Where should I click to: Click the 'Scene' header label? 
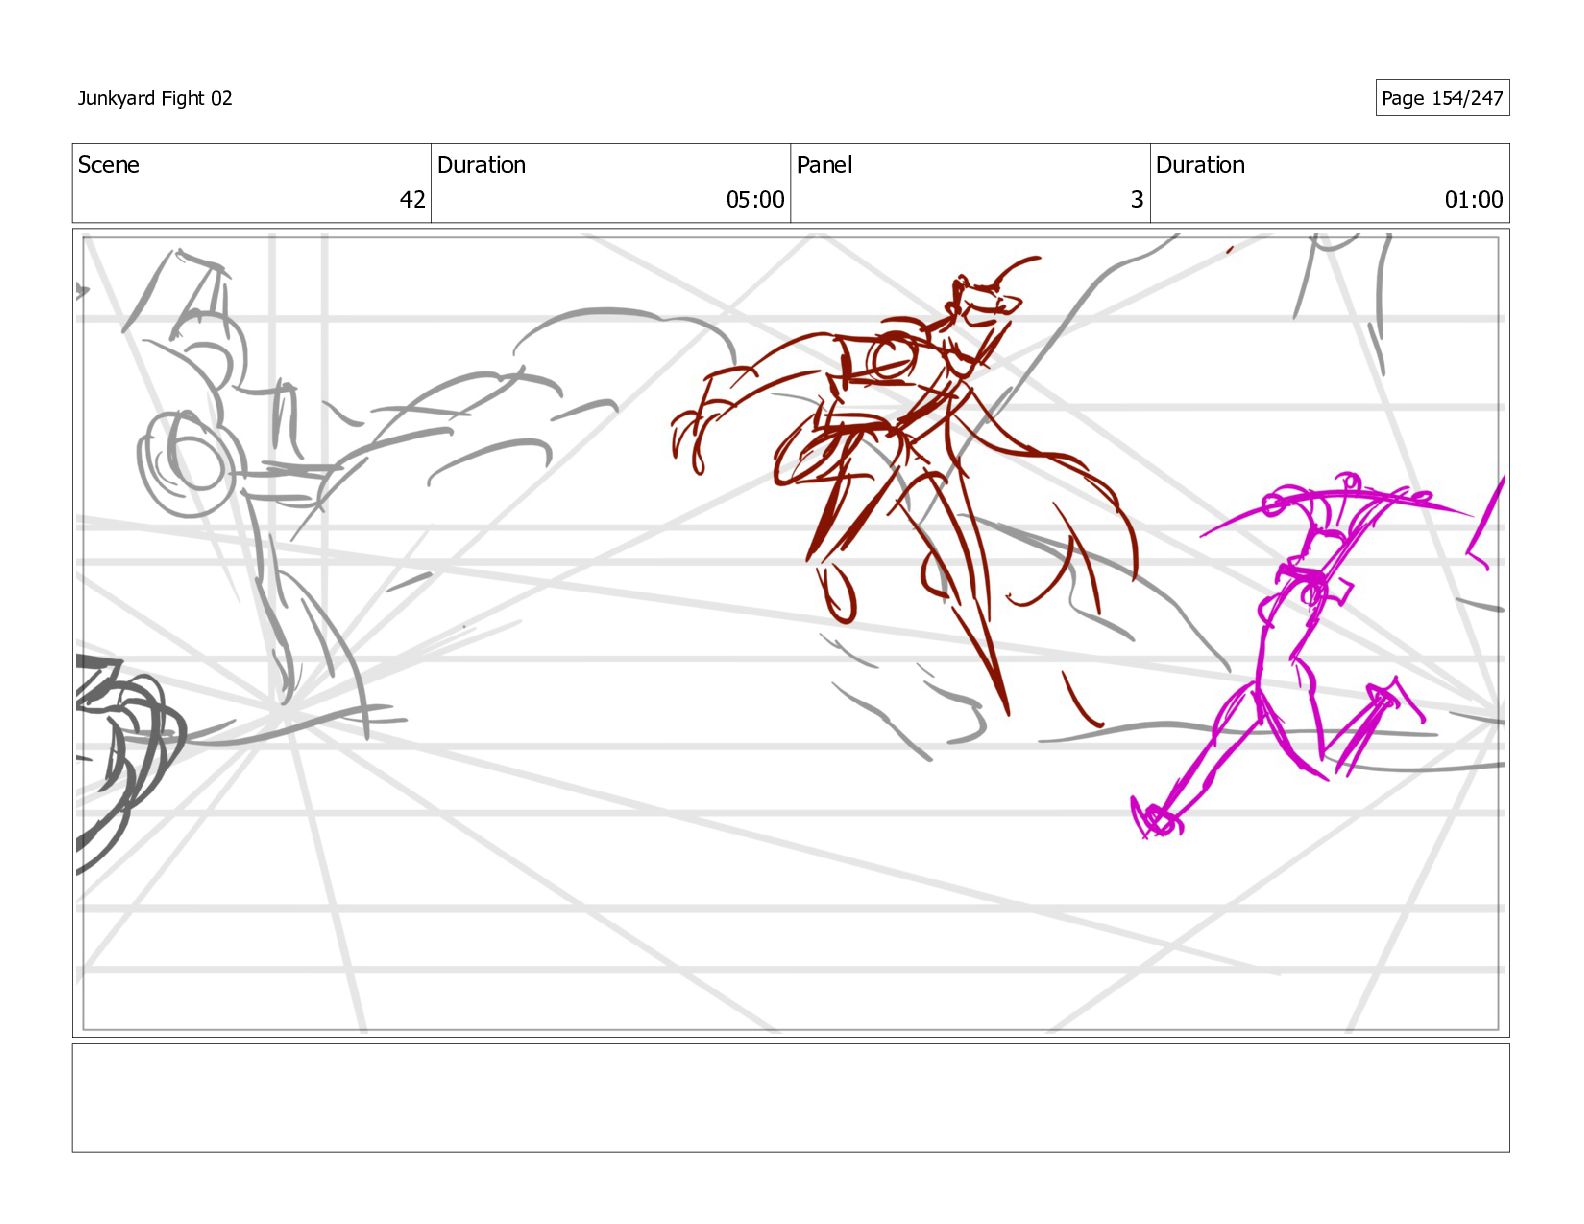tap(109, 165)
